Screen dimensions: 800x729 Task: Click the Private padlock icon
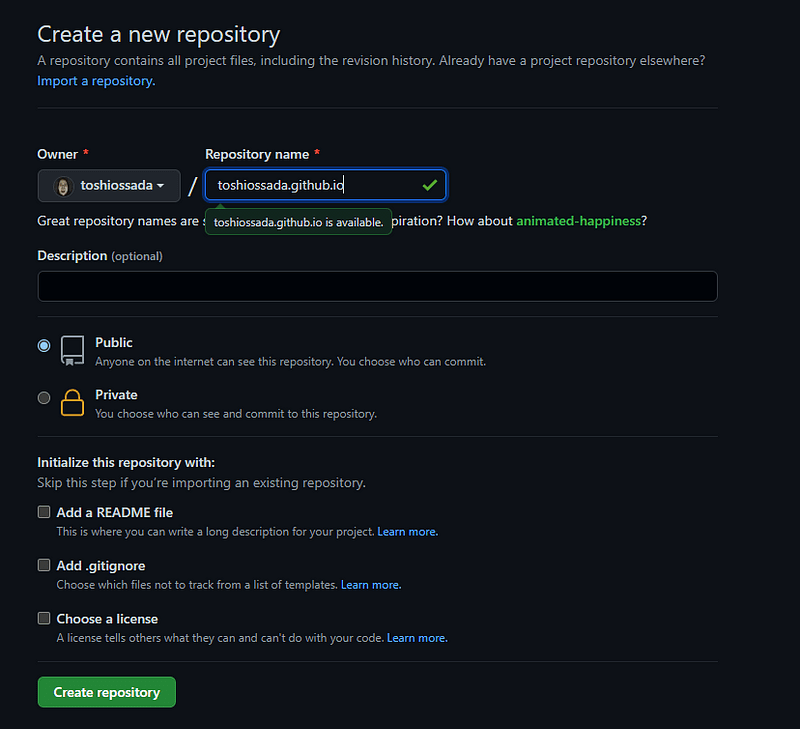(72, 403)
